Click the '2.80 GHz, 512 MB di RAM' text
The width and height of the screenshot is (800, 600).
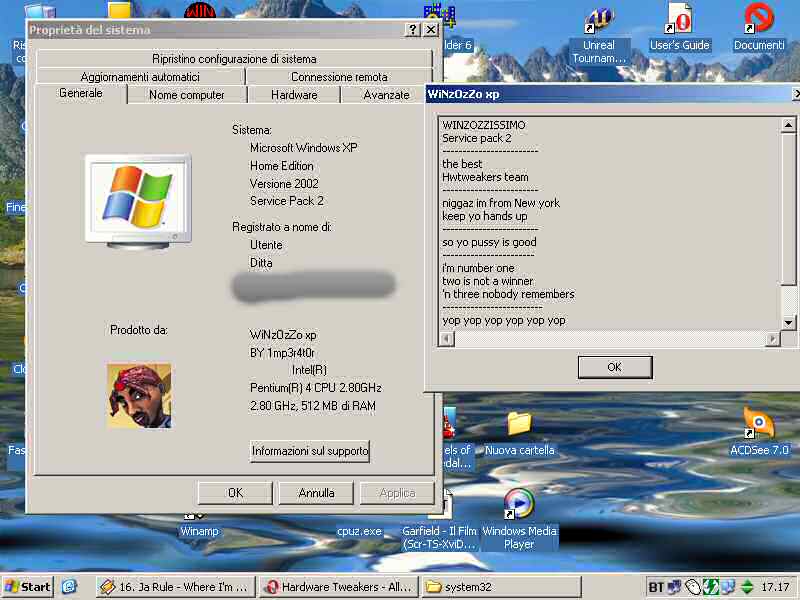[x=313, y=406]
